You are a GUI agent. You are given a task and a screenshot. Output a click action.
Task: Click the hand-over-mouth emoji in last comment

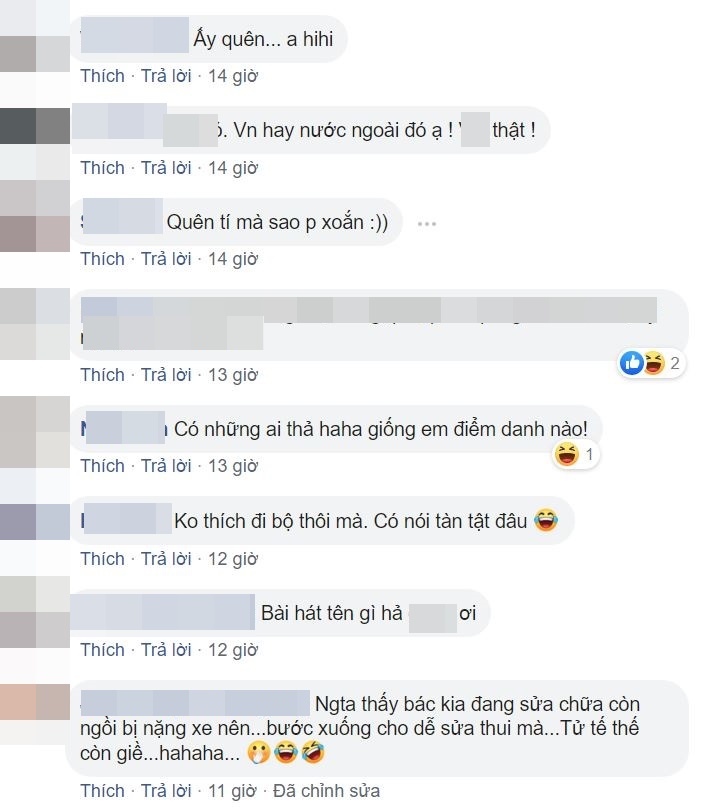click(x=259, y=753)
